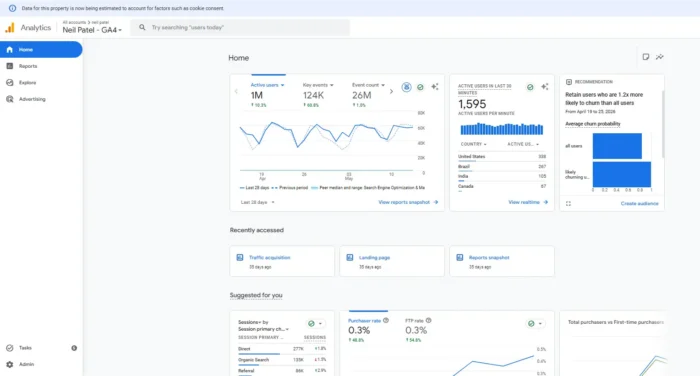700x376 pixels.
Task: Open the check dropdown on Sessions card
Action: 315,323
